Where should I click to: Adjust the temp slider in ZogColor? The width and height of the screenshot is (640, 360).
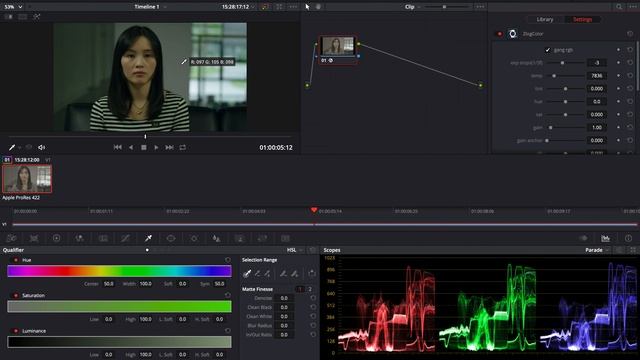tap(565, 76)
